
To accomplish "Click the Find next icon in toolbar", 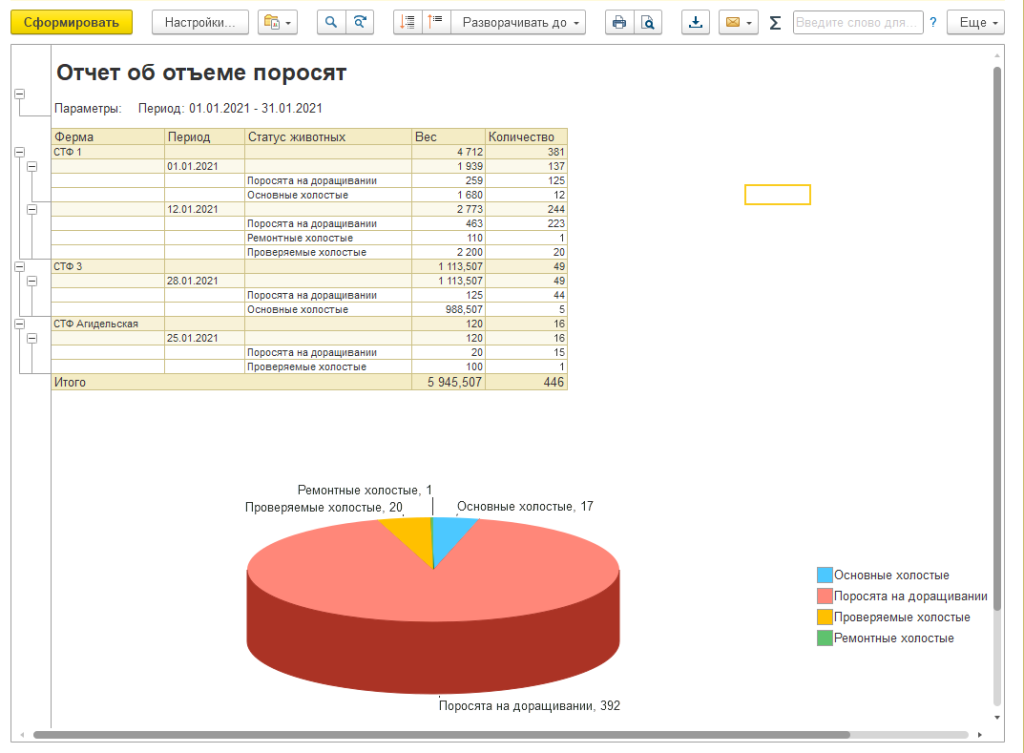I will tap(360, 23).
